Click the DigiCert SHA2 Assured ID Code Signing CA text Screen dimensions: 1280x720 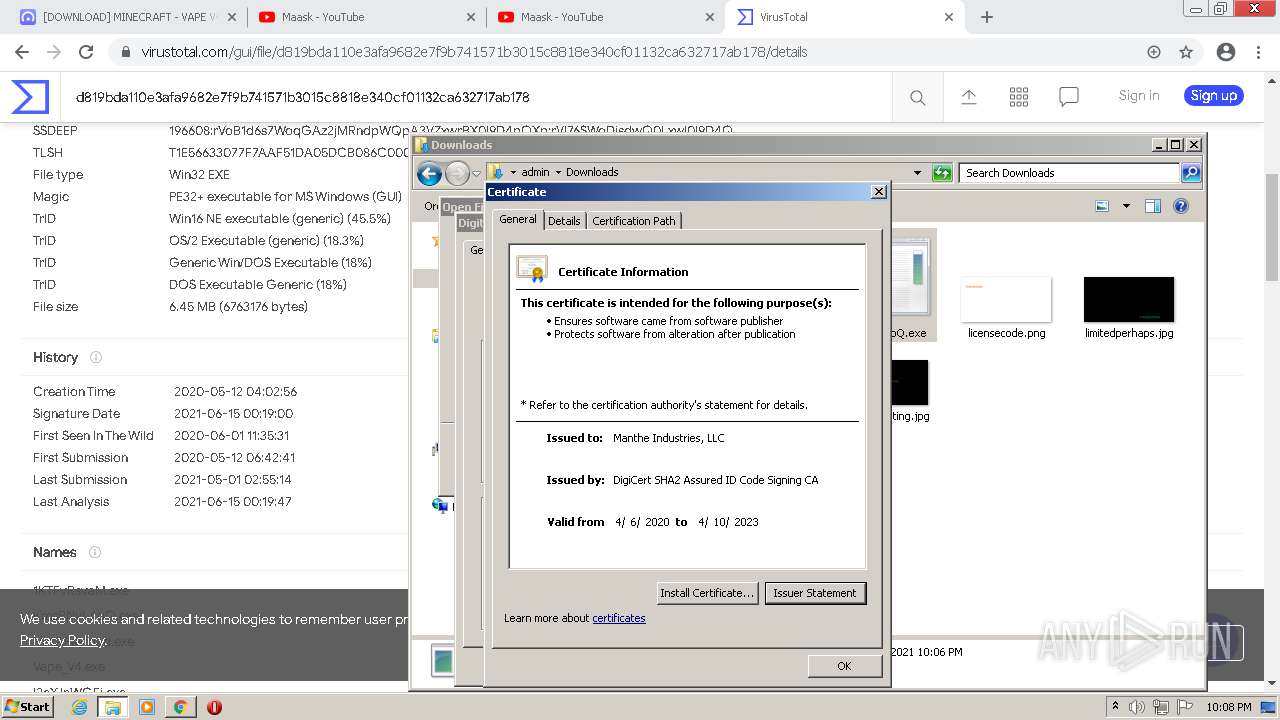point(715,480)
